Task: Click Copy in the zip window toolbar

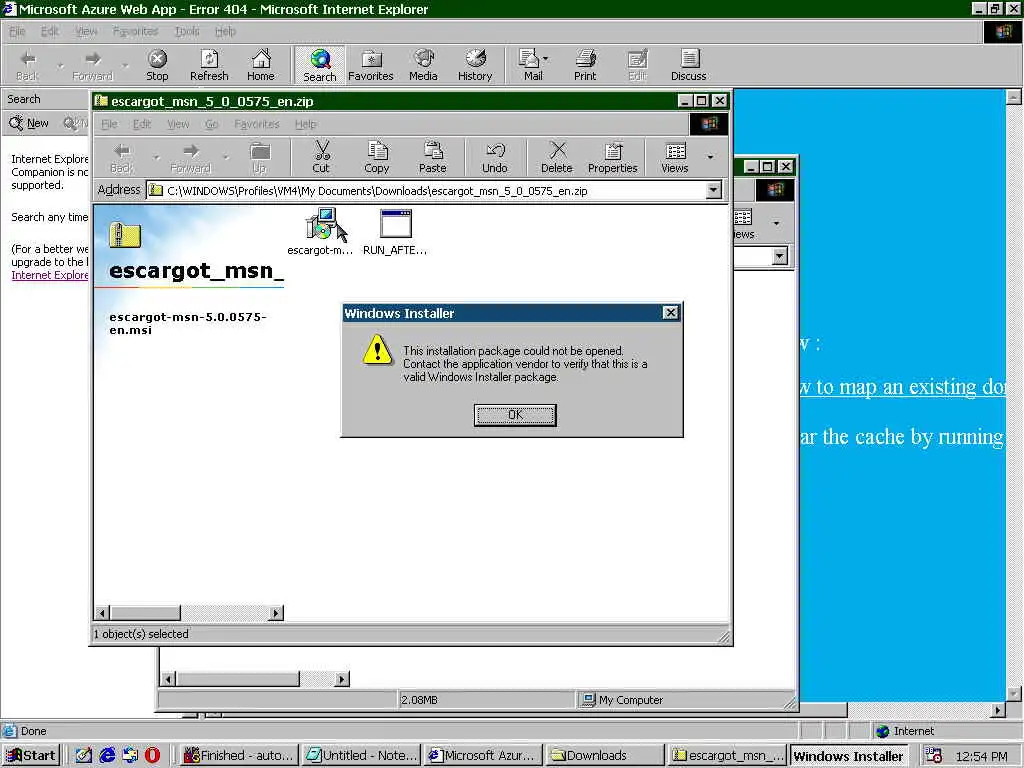Action: click(376, 157)
